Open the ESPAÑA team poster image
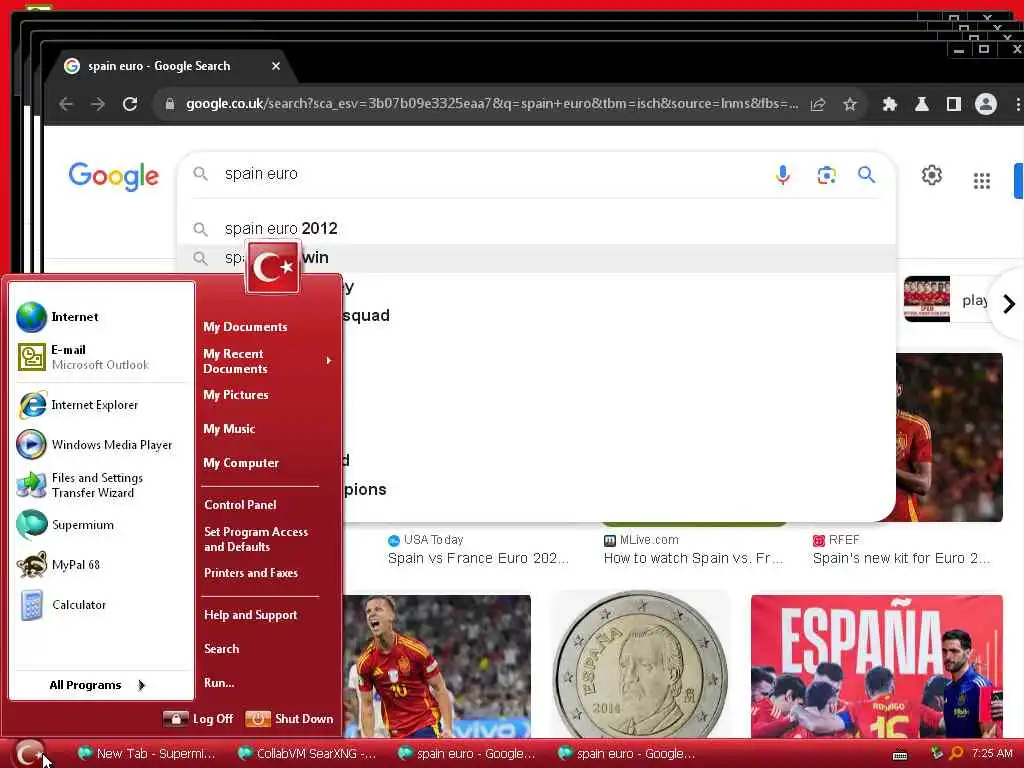This screenshot has height=768, width=1024. pyautogui.click(x=876, y=666)
